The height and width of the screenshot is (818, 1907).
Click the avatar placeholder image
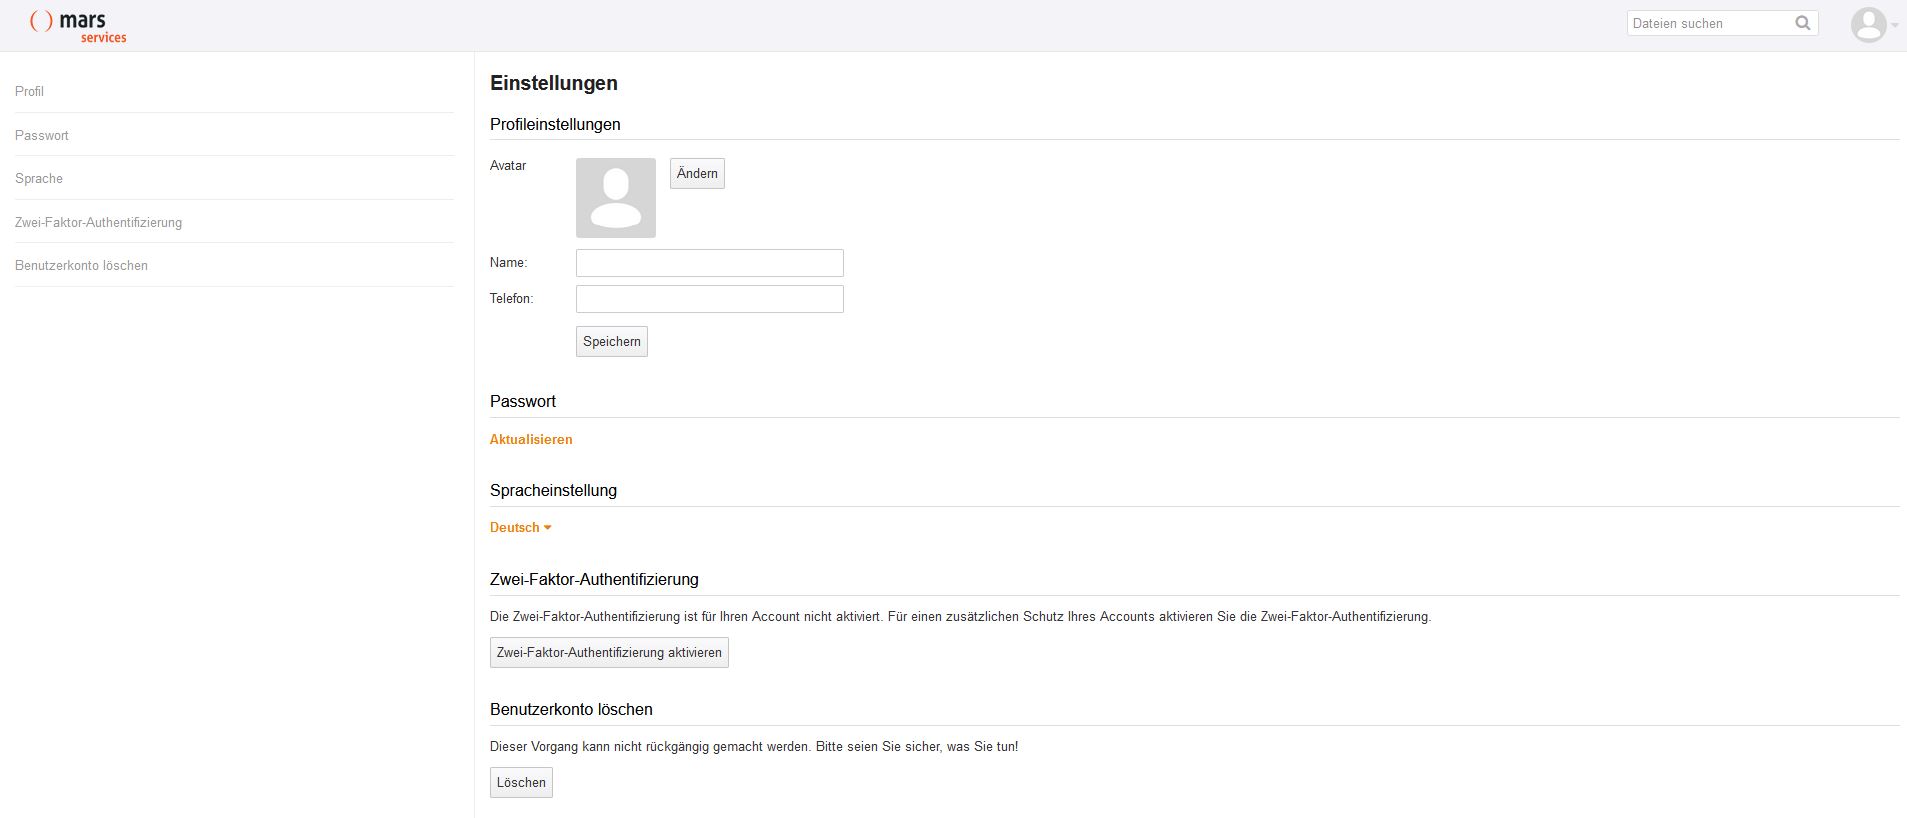[615, 198]
